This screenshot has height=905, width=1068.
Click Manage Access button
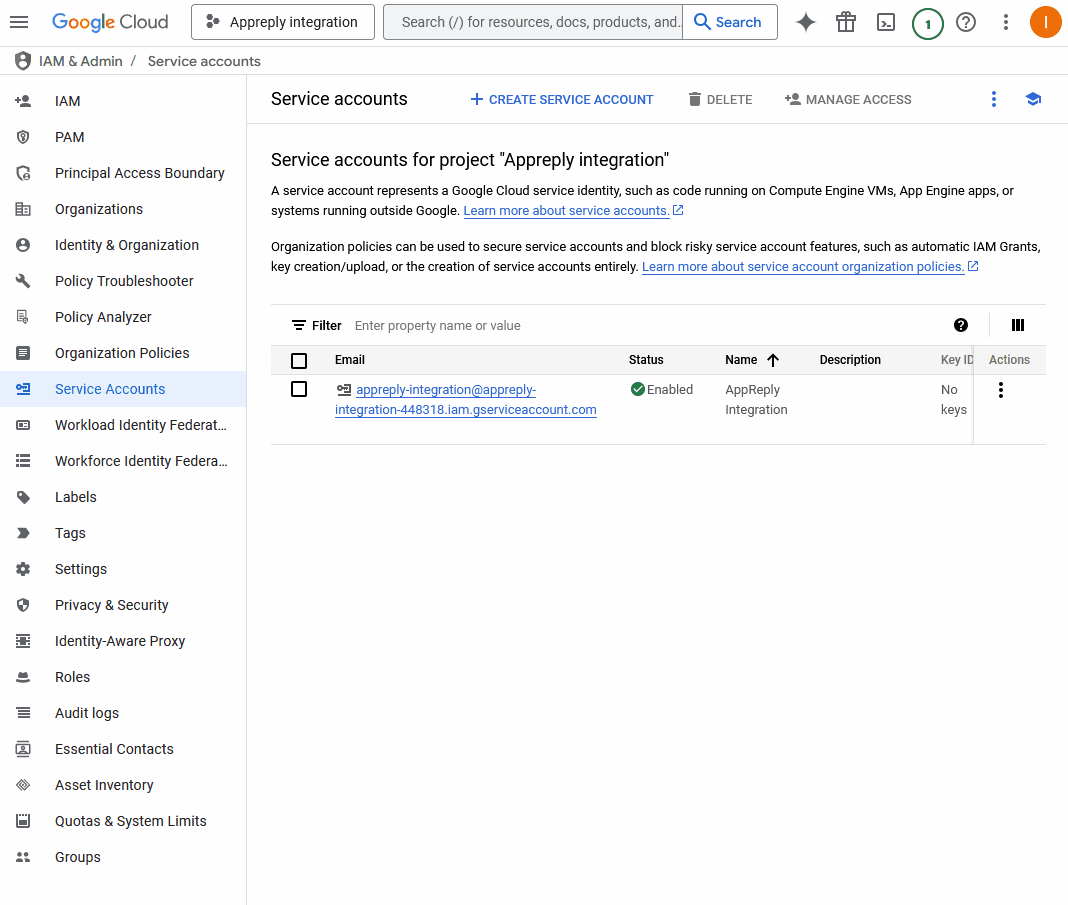pyautogui.click(x=848, y=99)
